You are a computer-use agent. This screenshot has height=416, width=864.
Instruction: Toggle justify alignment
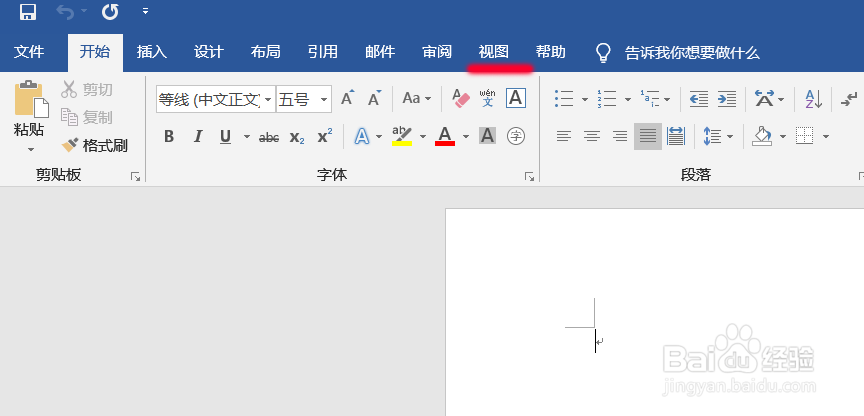(x=648, y=136)
